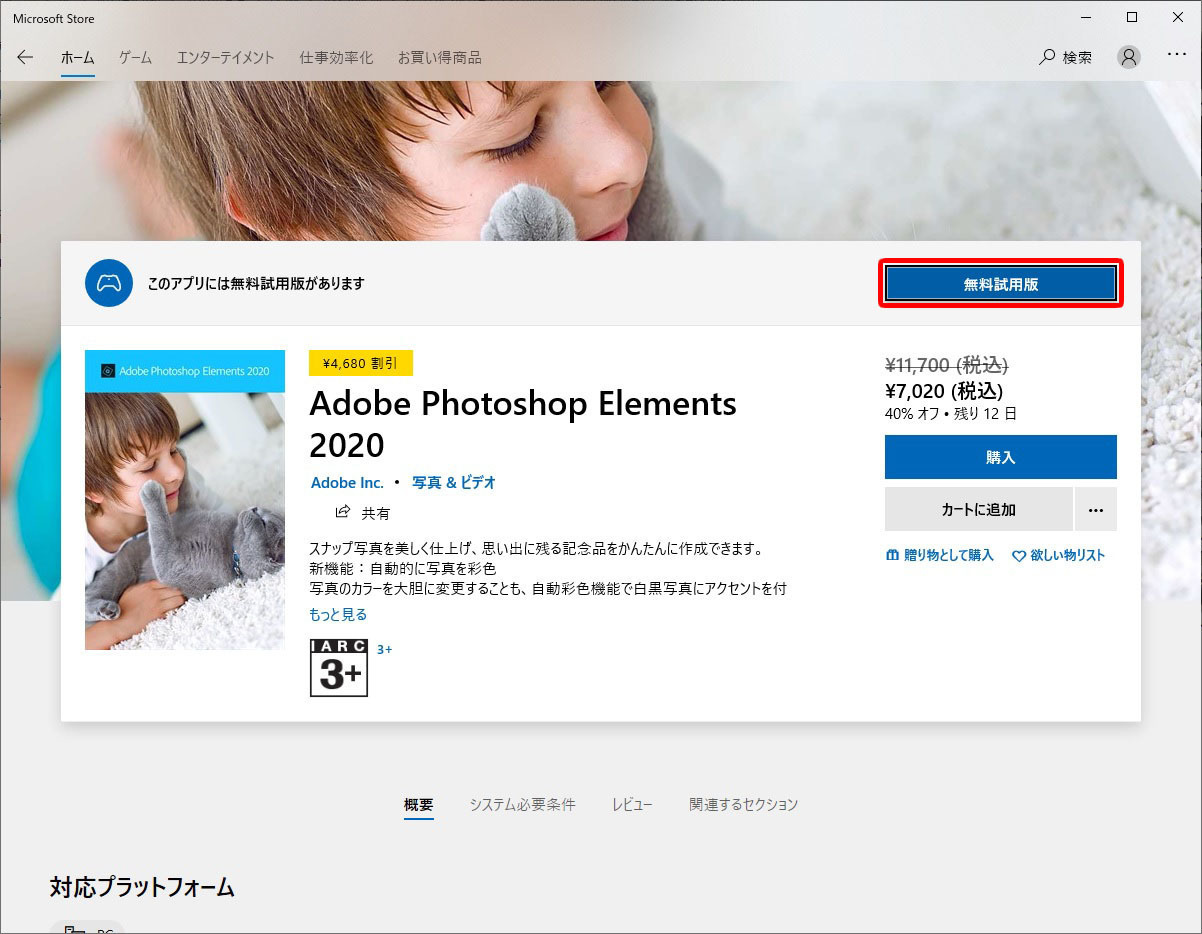Select the 仕事効率化 tab
This screenshot has width=1202, height=934.
(x=336, y=57)
